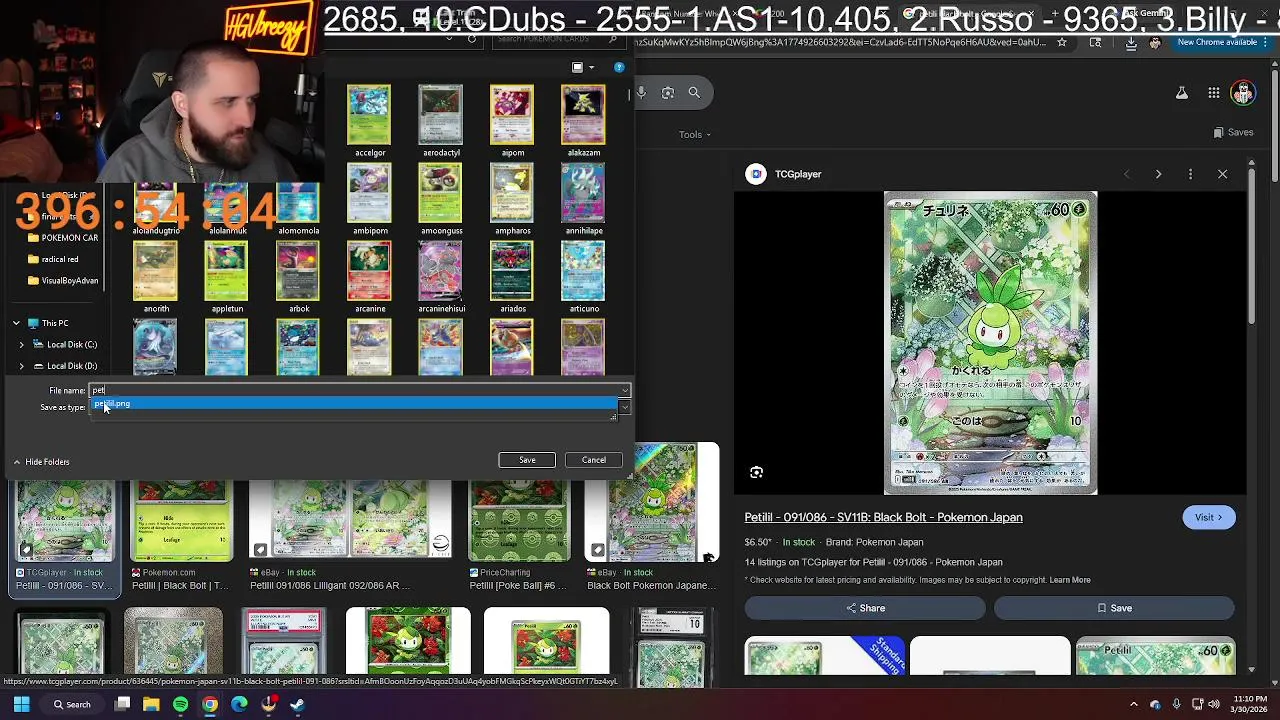Collapse folders with Hide Folders

[41, 462]
